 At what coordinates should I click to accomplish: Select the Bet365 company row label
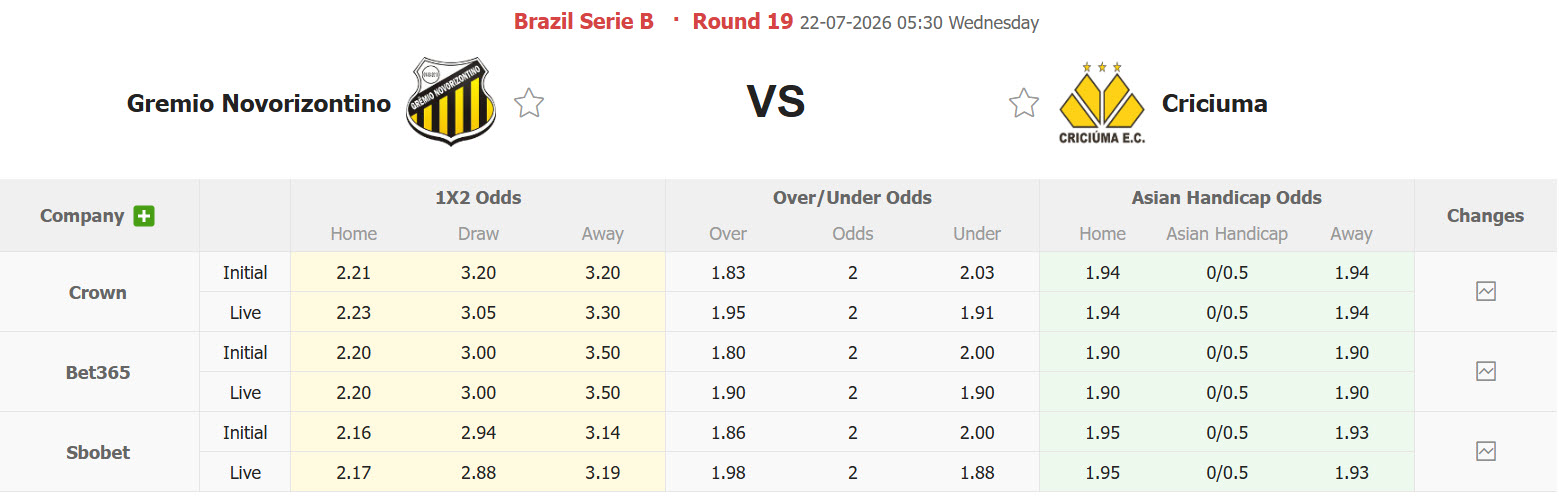click(x=98, y=372)
